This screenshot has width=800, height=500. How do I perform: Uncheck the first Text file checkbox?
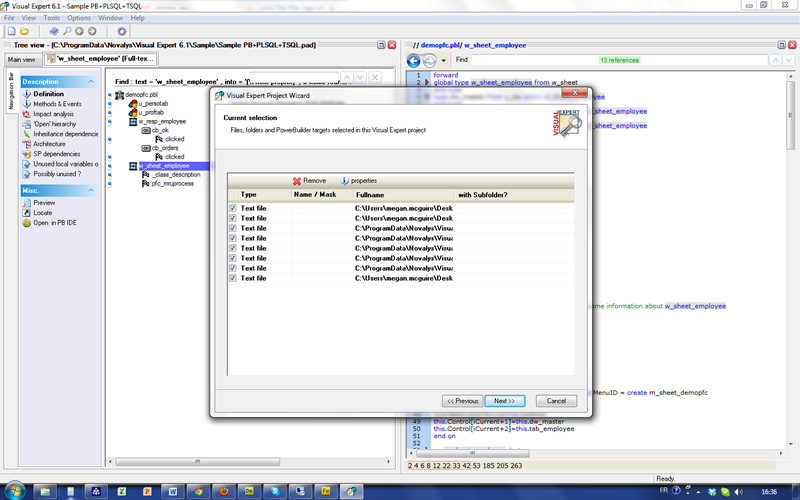click(233, 208)
